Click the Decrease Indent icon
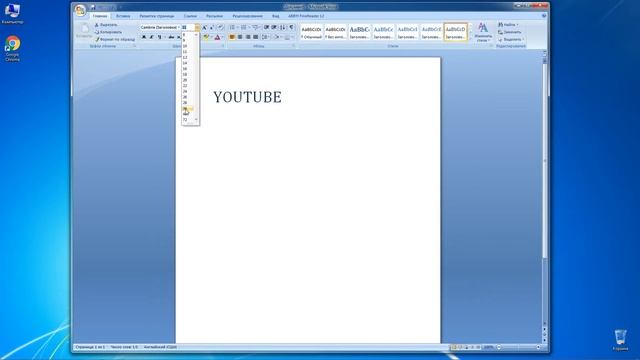The image size is (640, 360). click(267, 27)
